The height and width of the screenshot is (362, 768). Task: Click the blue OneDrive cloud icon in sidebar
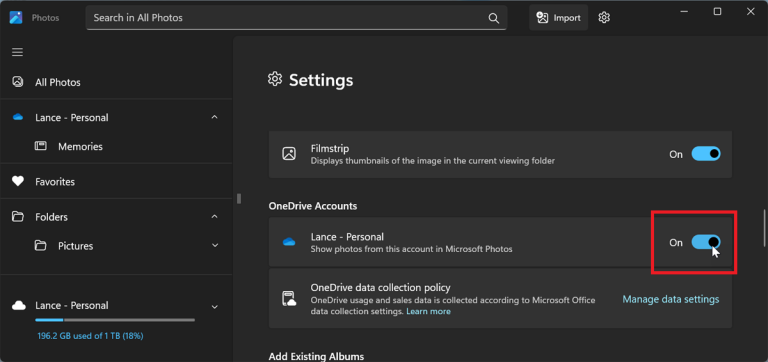pyautogui.click(x=18, y=118)
